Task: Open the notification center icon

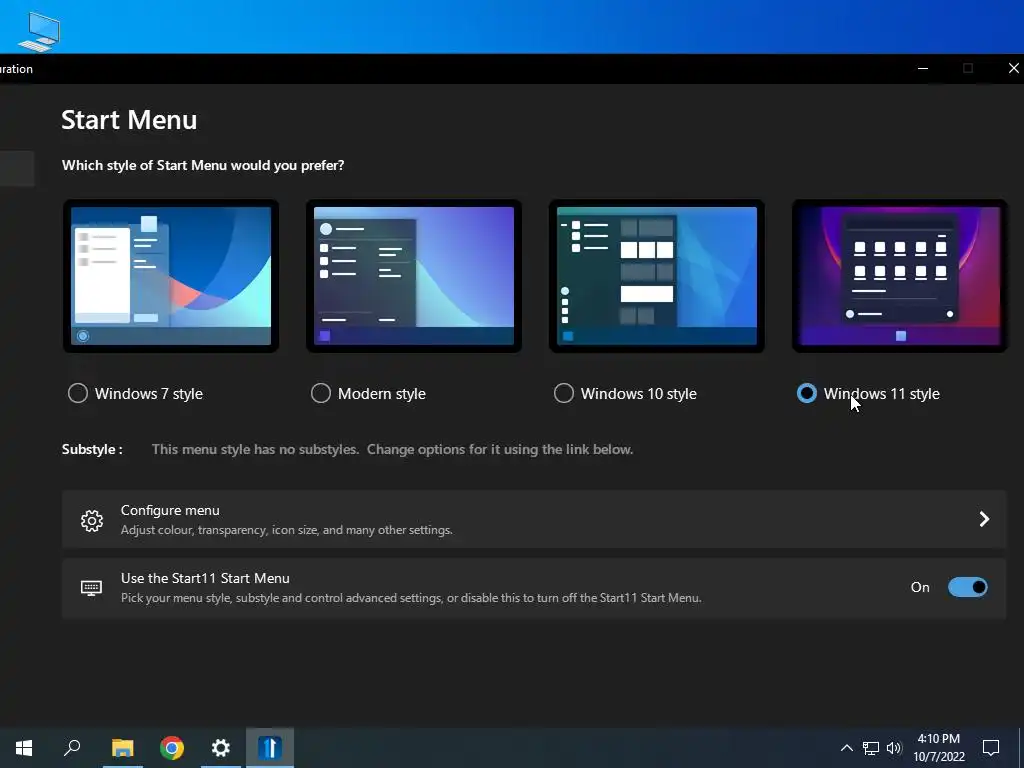Action: pos(991,748)
